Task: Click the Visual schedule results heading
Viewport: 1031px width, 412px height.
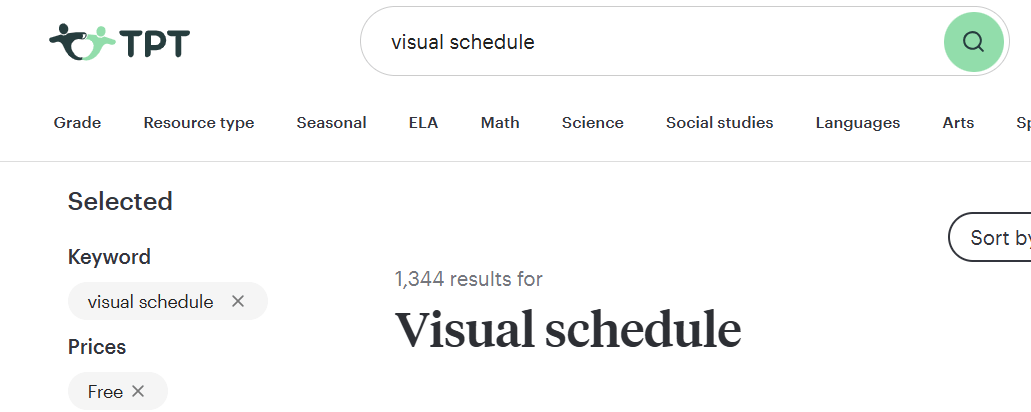Action: coord(568,330)
